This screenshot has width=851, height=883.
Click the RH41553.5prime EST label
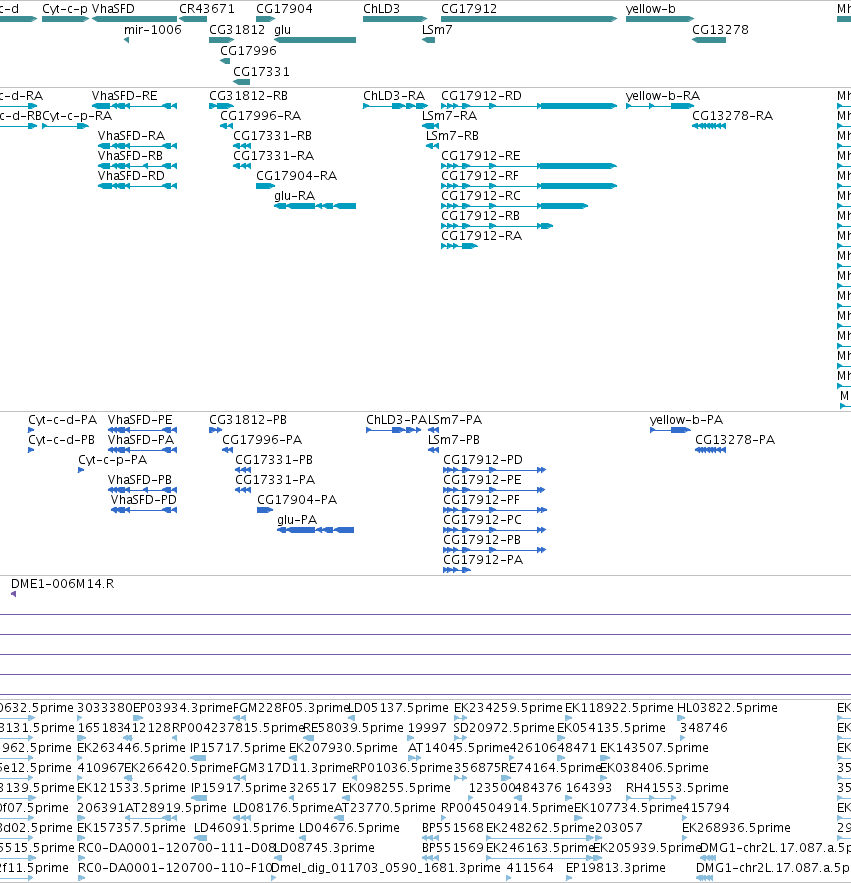(x=677, y=788)
